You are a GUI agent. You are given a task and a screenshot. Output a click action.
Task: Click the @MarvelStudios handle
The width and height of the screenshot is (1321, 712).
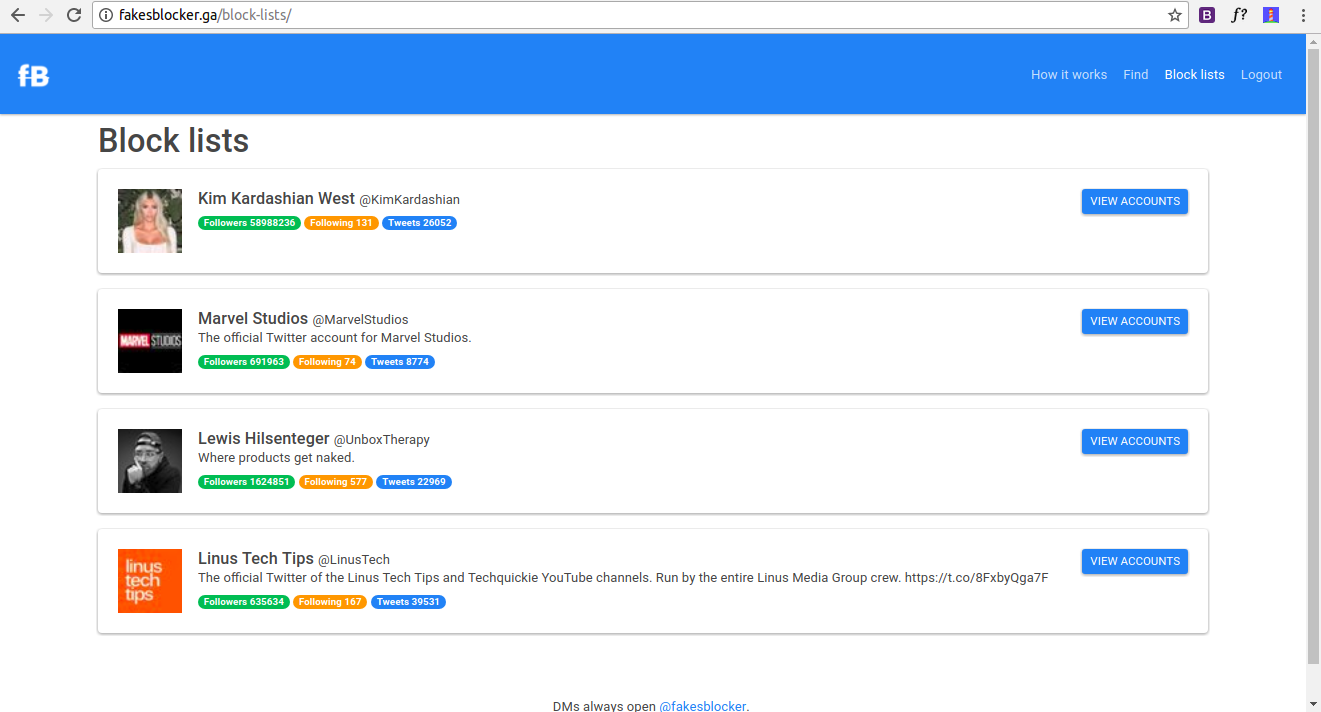coord(360,320)
